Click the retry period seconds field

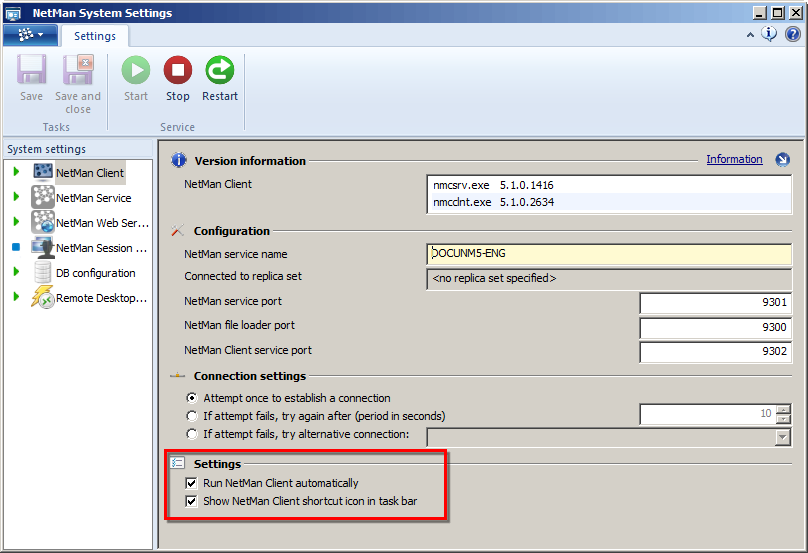click(708, 414)
